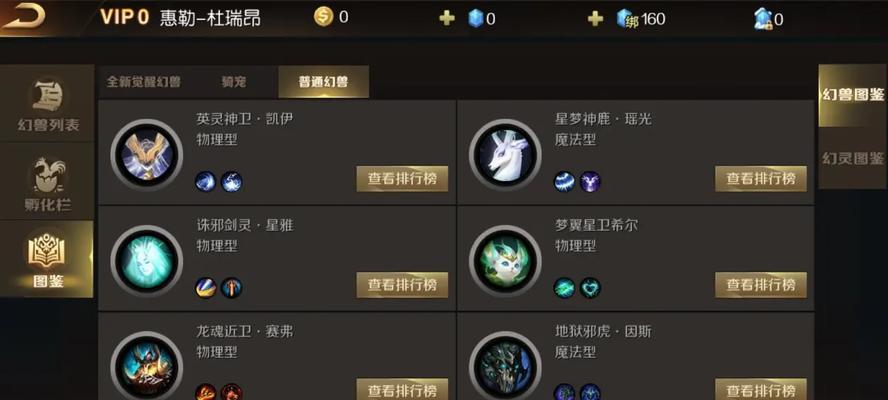Open 幻灵图鉴 side tab
Image resolution: width=888 pixels, height=400 pixels.
852,158
